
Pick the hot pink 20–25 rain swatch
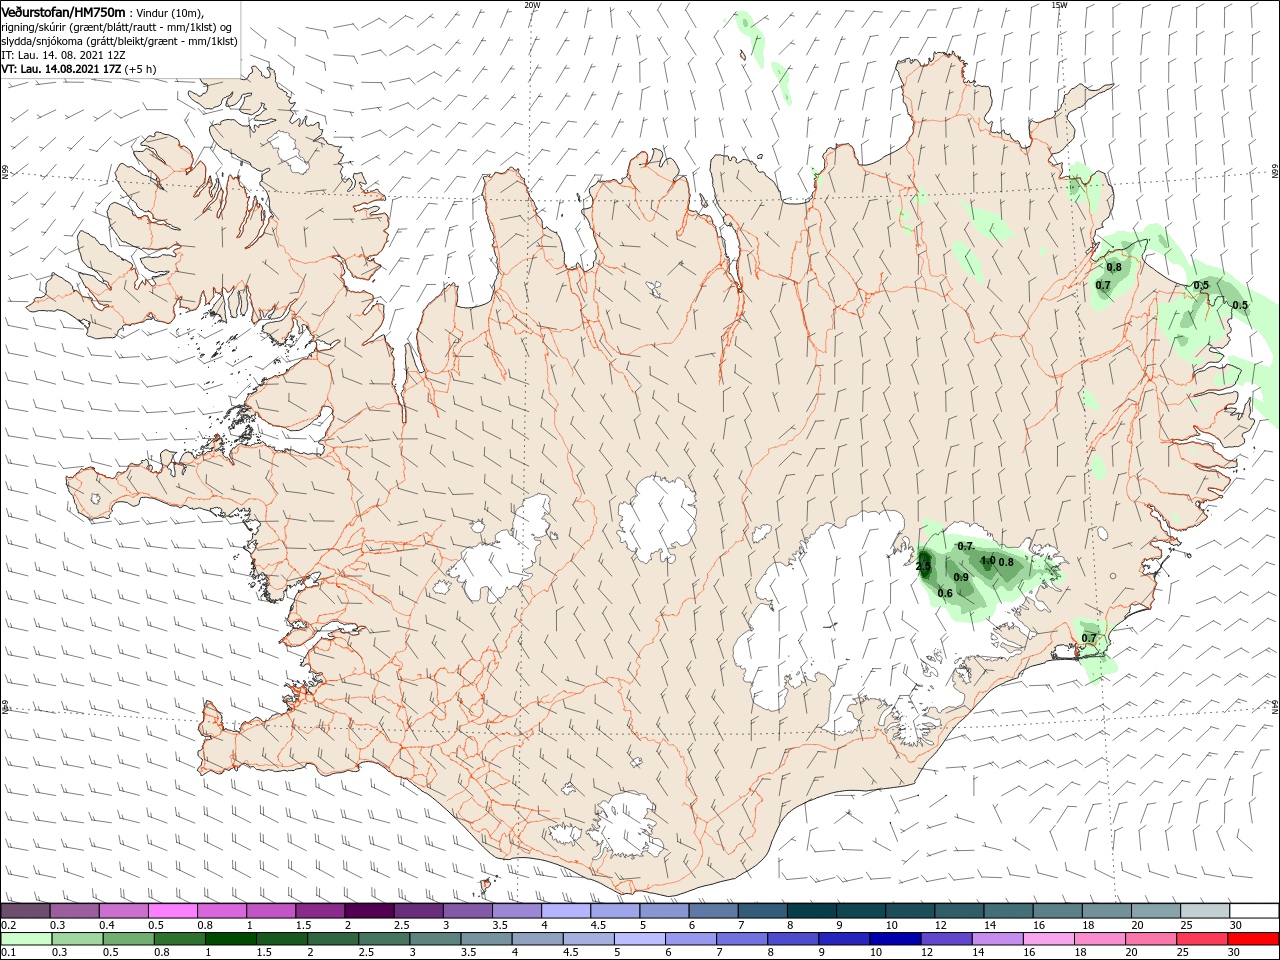click(x=1149, y=939)
